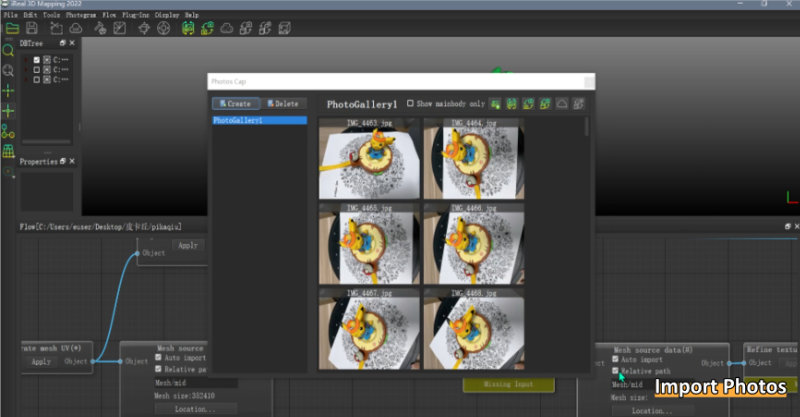The image size is (800, 417).
Task: Click the cloud icon in Photos Cap toolbar
Action: coord(562,104)
